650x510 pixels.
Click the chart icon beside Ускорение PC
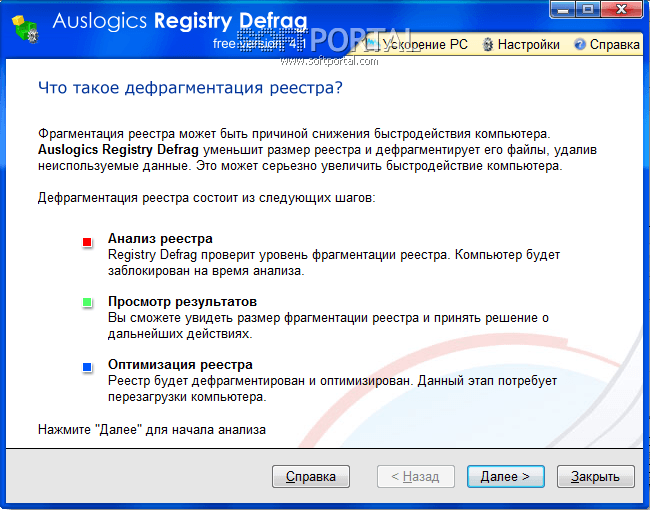(x=372, y=44)
